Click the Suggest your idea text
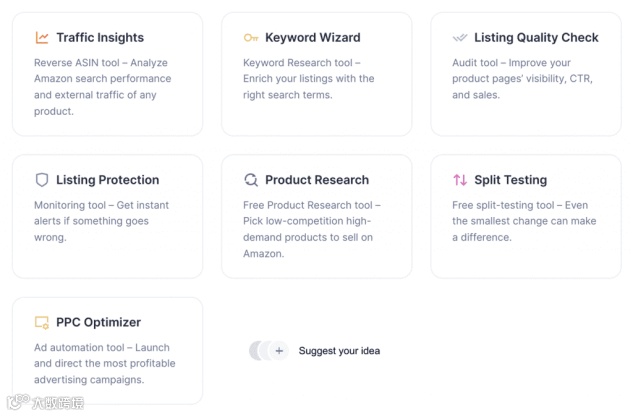The width and height of the screenshot is (633, 416). point(339,351)
